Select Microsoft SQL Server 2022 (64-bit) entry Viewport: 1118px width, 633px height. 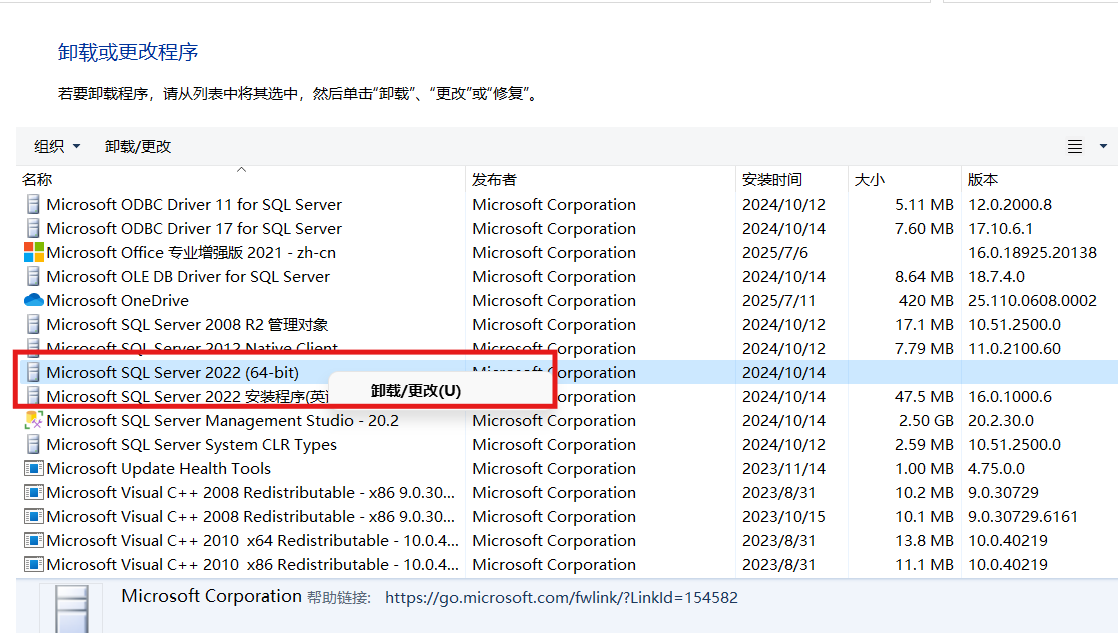[173, 372]
